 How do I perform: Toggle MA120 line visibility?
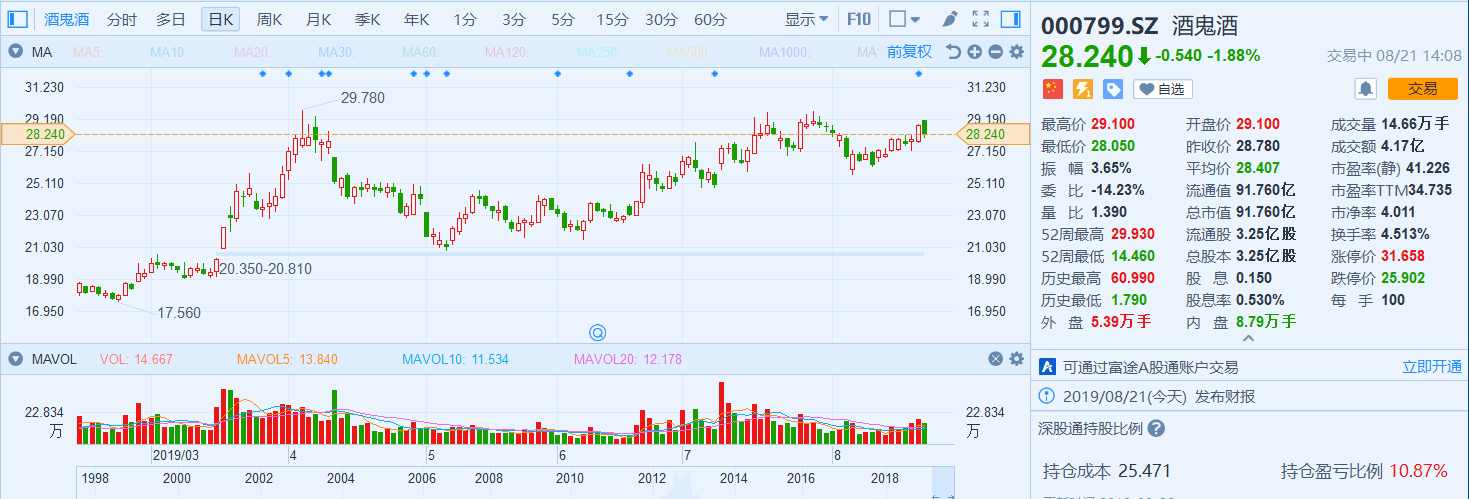(x=505, y=52)
